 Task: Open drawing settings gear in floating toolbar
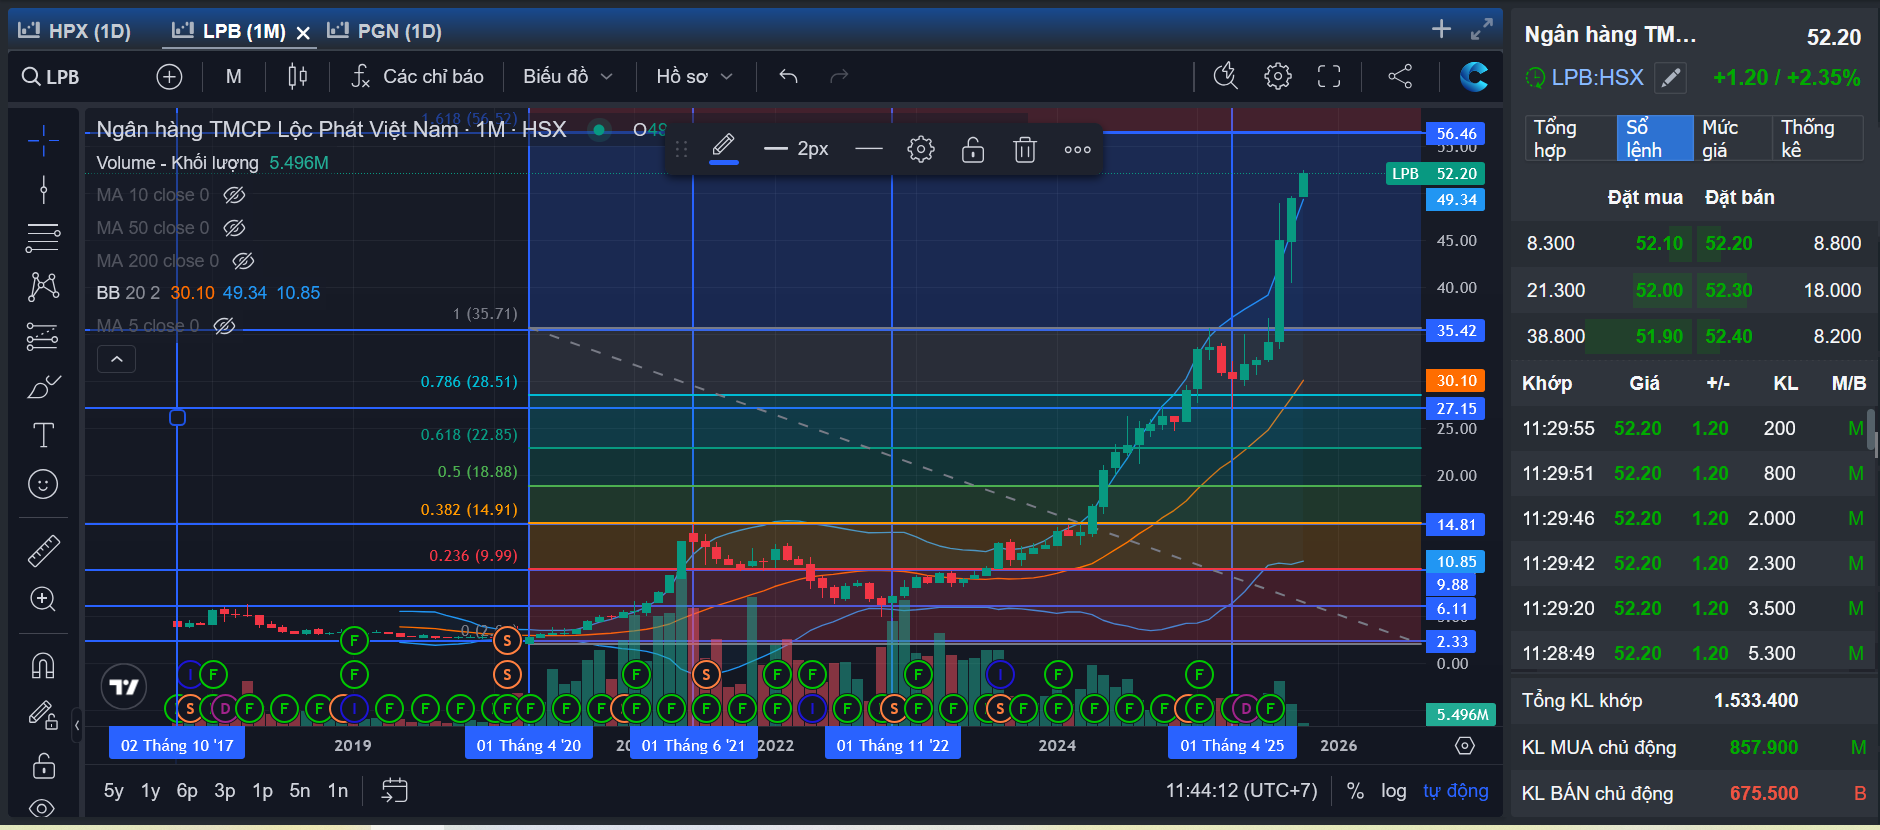pos(921,150)
